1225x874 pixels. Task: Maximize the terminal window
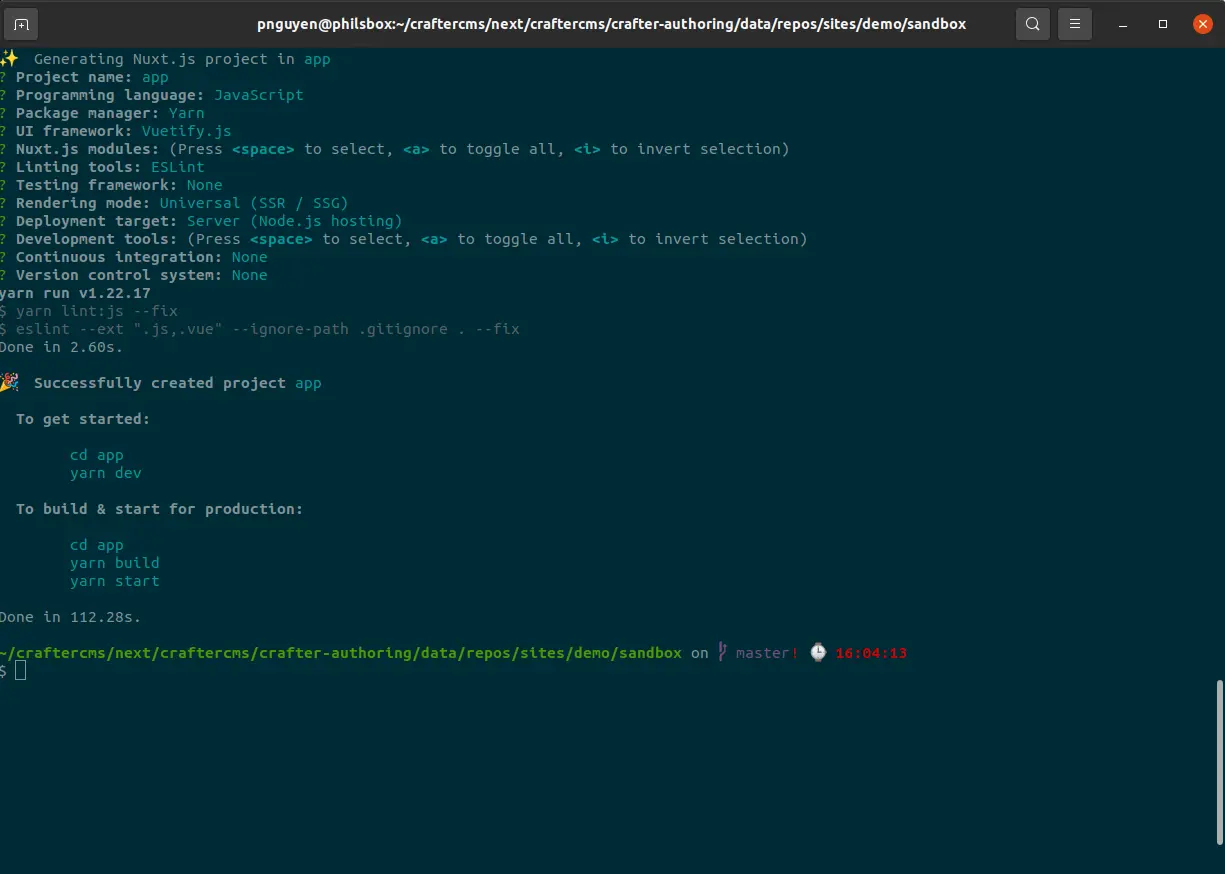(1163, 24)
